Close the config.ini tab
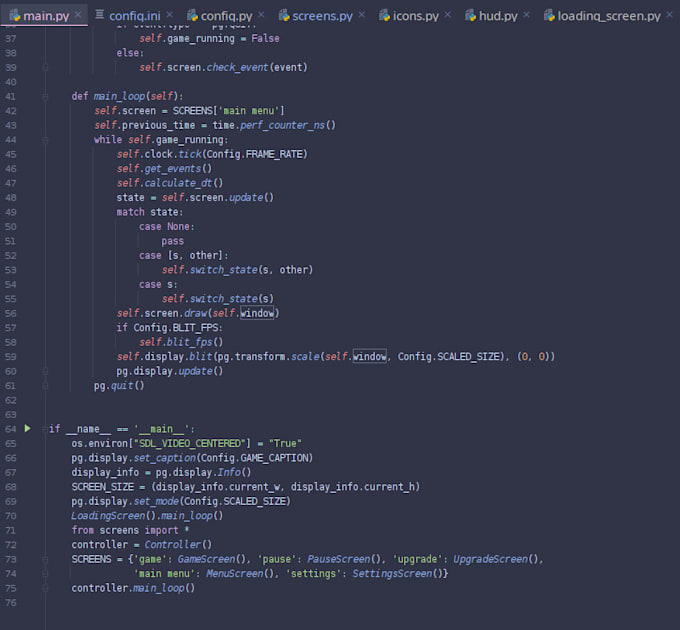 click(169, 15)
